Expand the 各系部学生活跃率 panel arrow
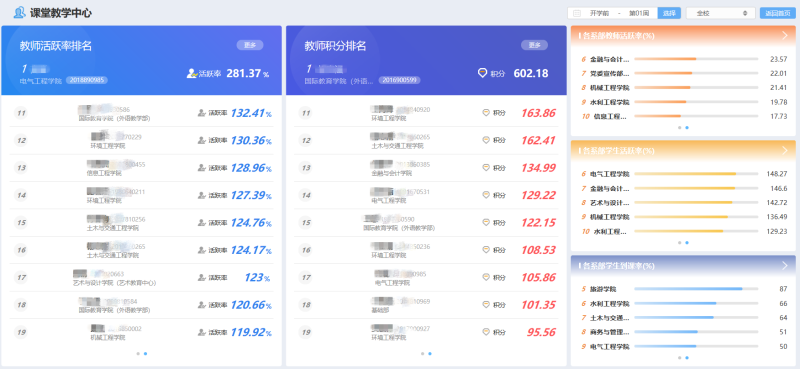 coord(785,151)
